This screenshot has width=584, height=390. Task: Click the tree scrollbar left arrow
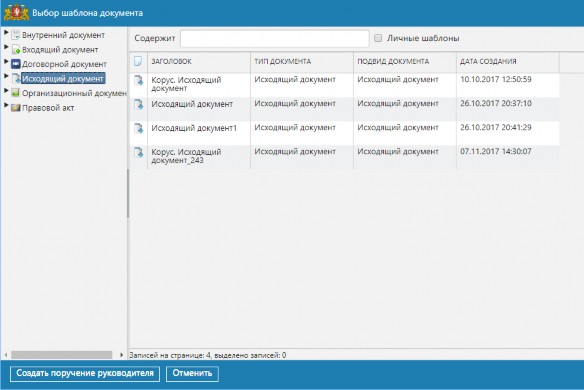(6, 355)
